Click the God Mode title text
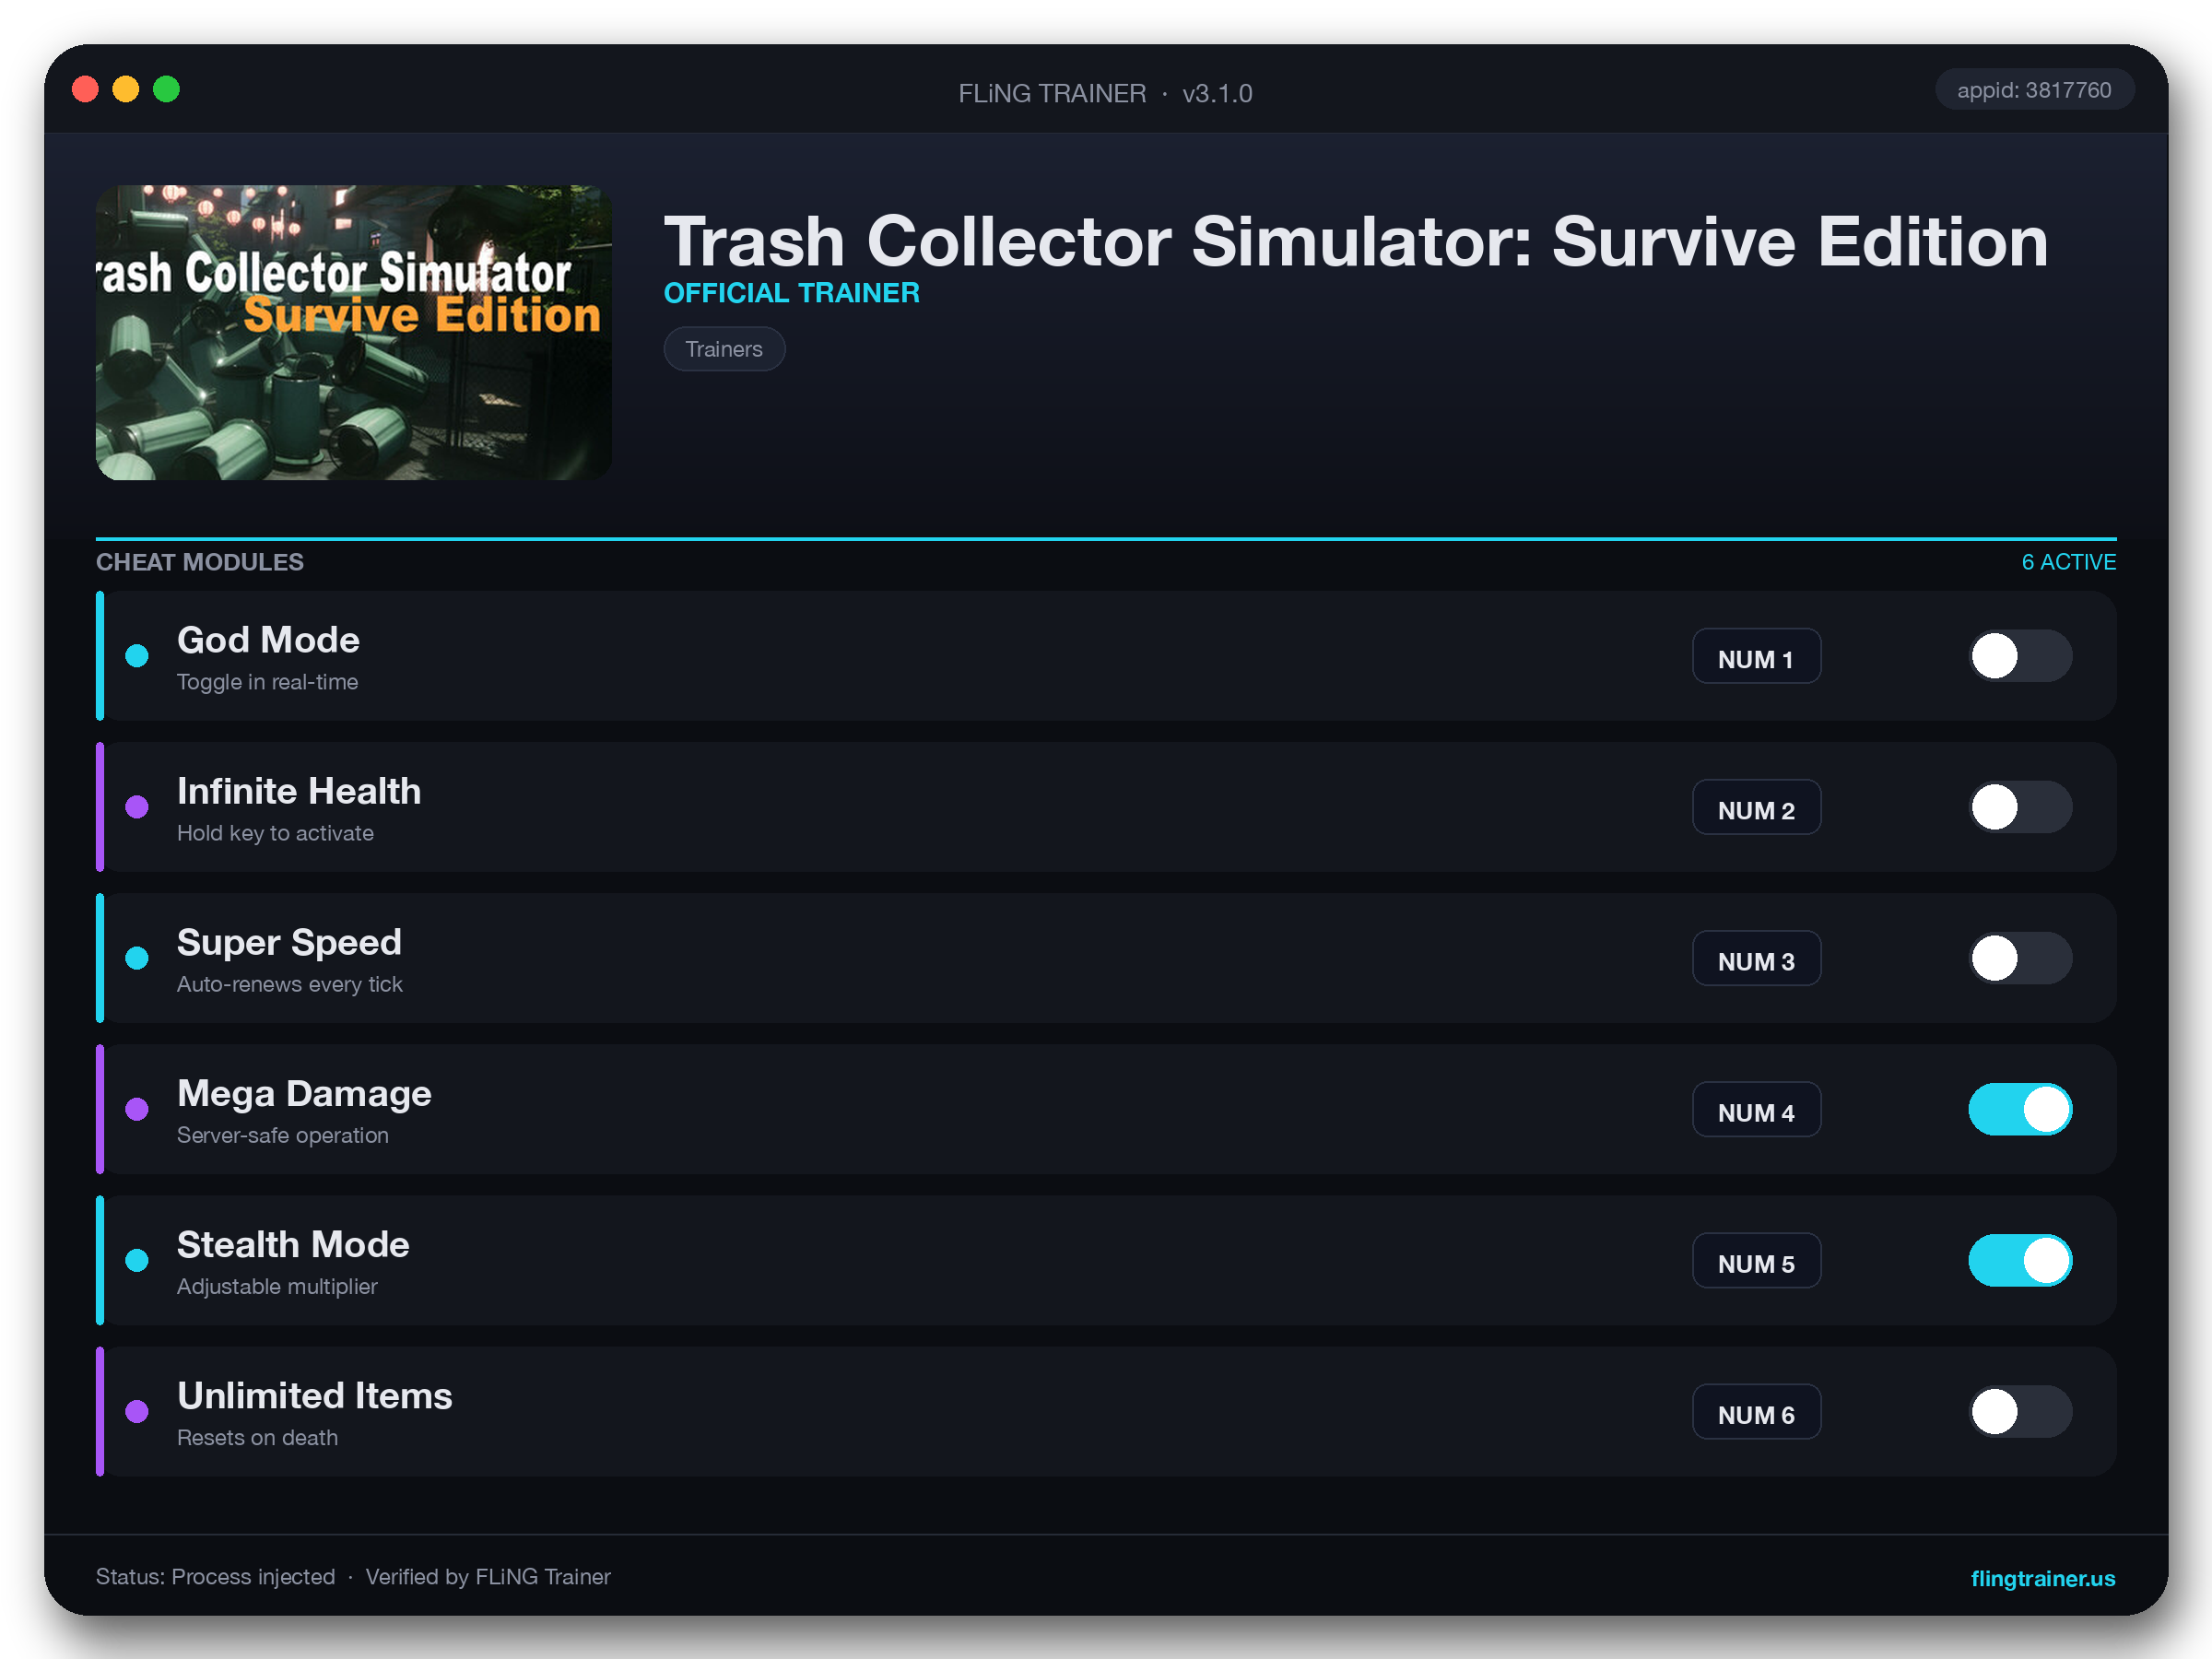Screen dimensions: 2212x1659 pos(268,640)
